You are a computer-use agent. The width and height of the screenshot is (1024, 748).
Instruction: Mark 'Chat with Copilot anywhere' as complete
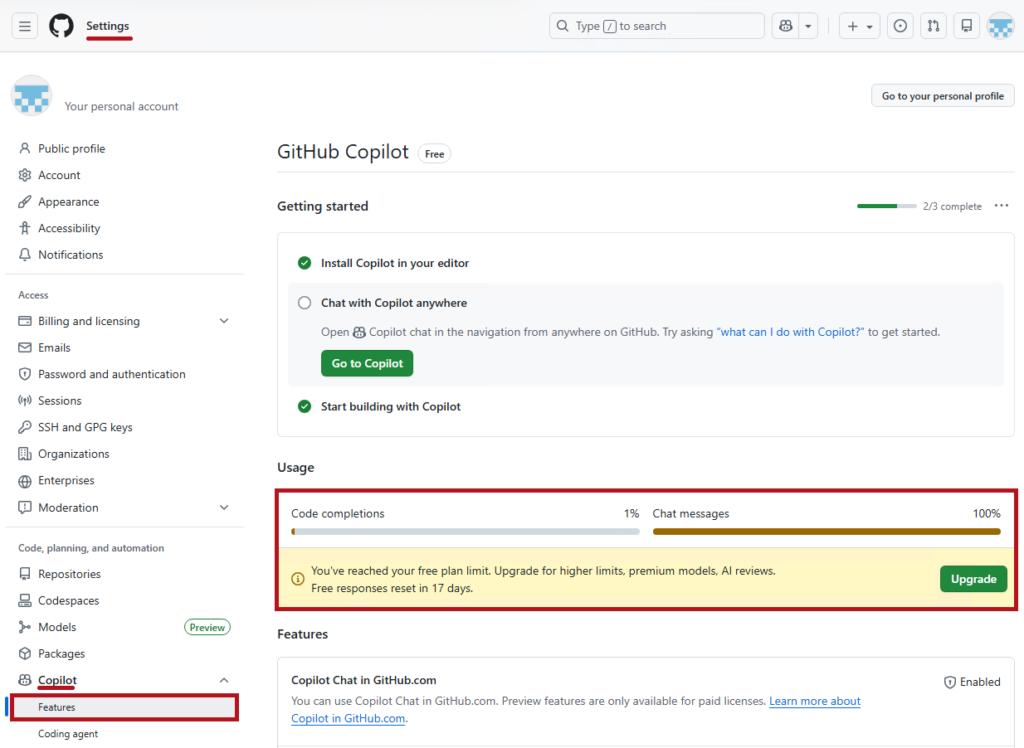tap(304, 302)
